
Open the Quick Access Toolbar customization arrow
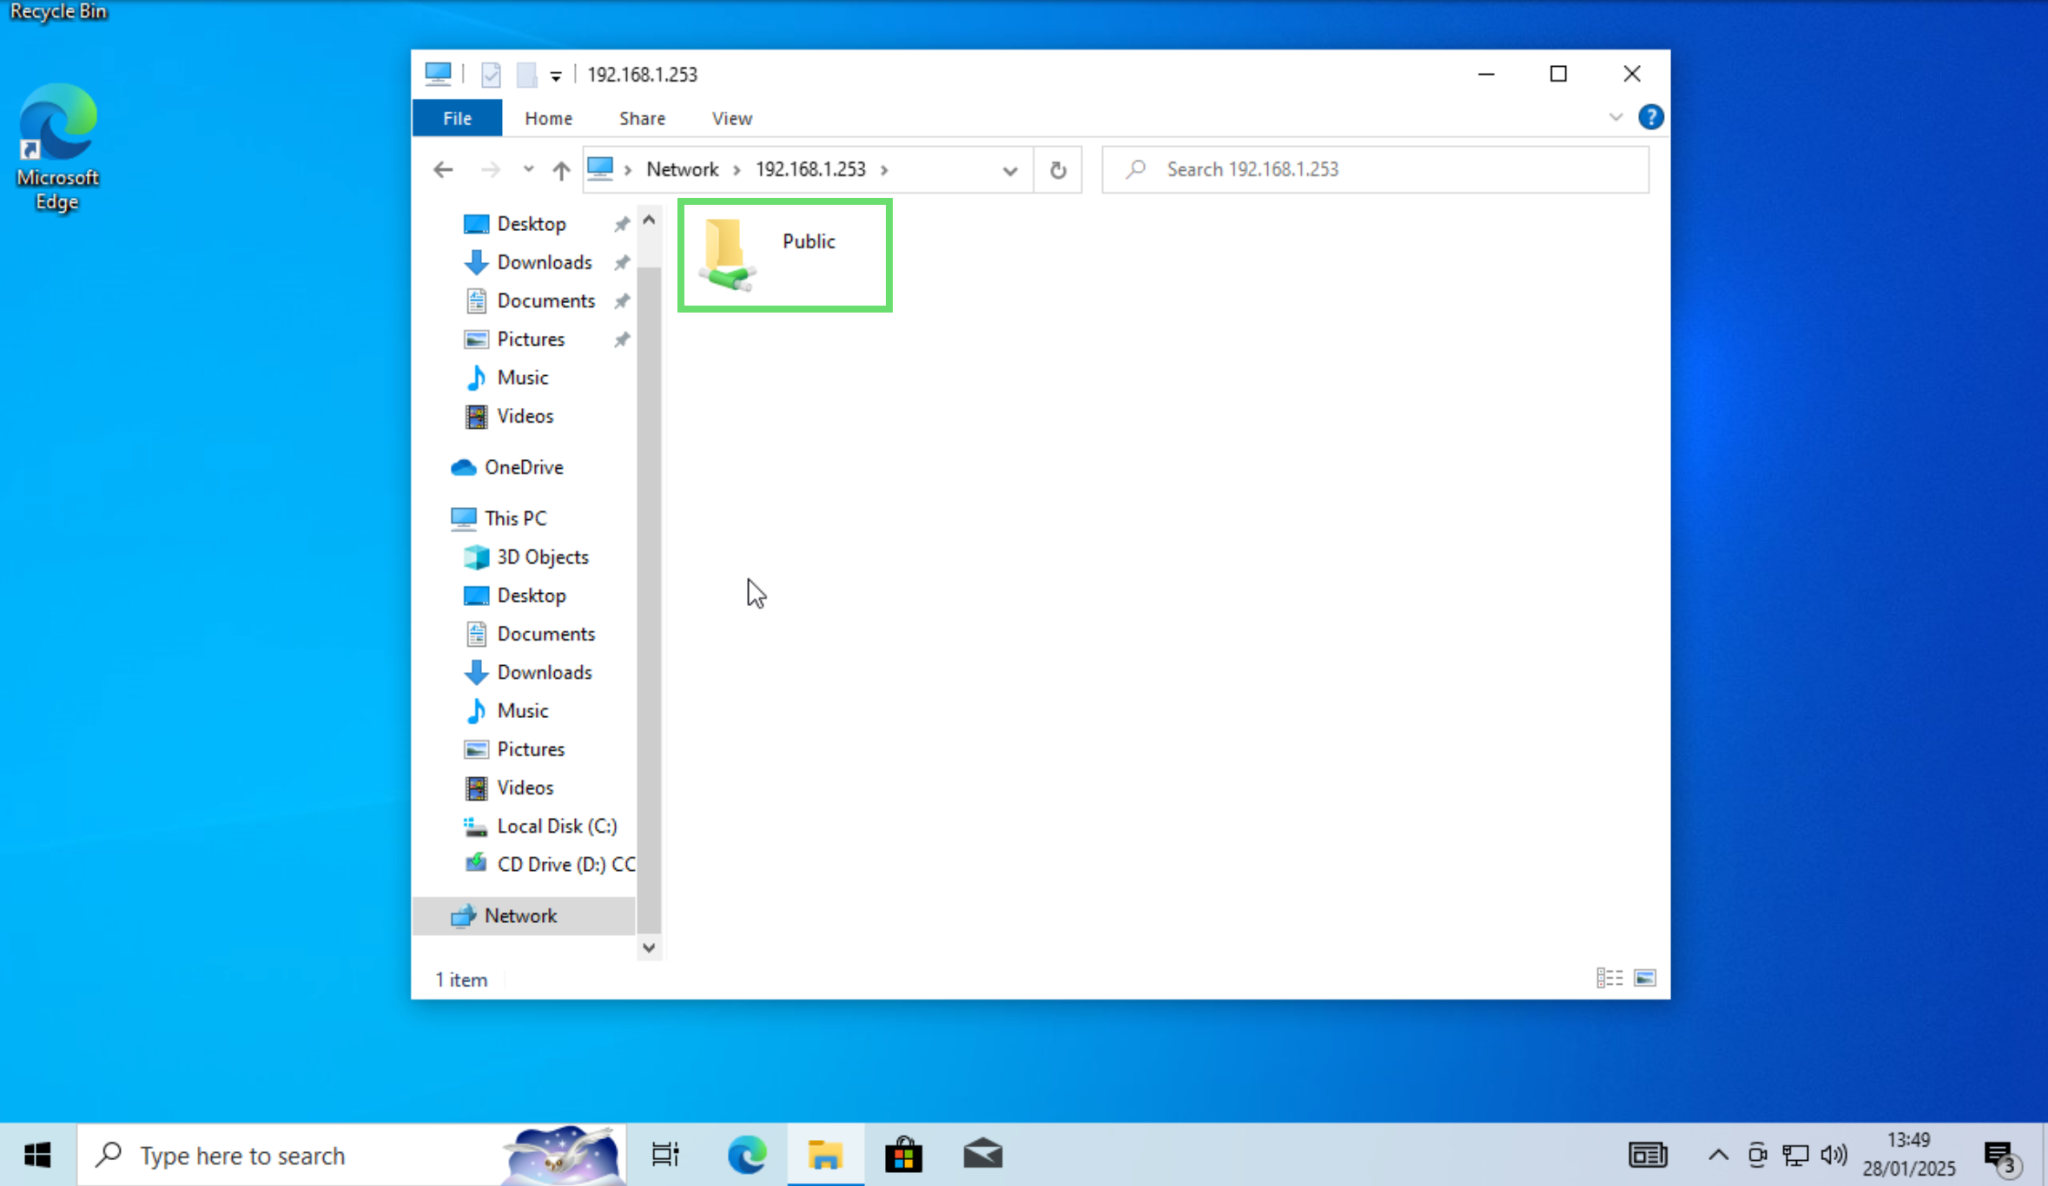(556, 73)
